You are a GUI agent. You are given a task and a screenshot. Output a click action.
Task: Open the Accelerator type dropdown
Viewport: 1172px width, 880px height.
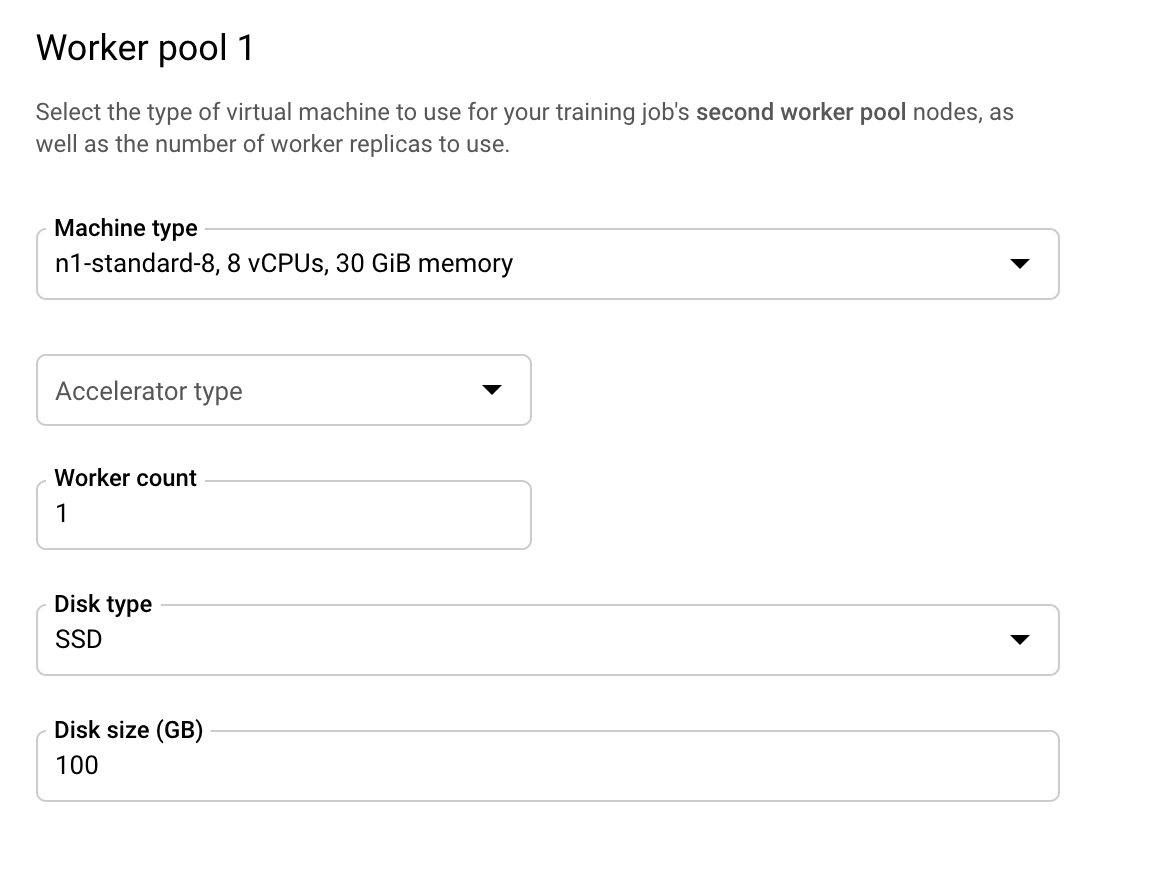coord(283,390)
